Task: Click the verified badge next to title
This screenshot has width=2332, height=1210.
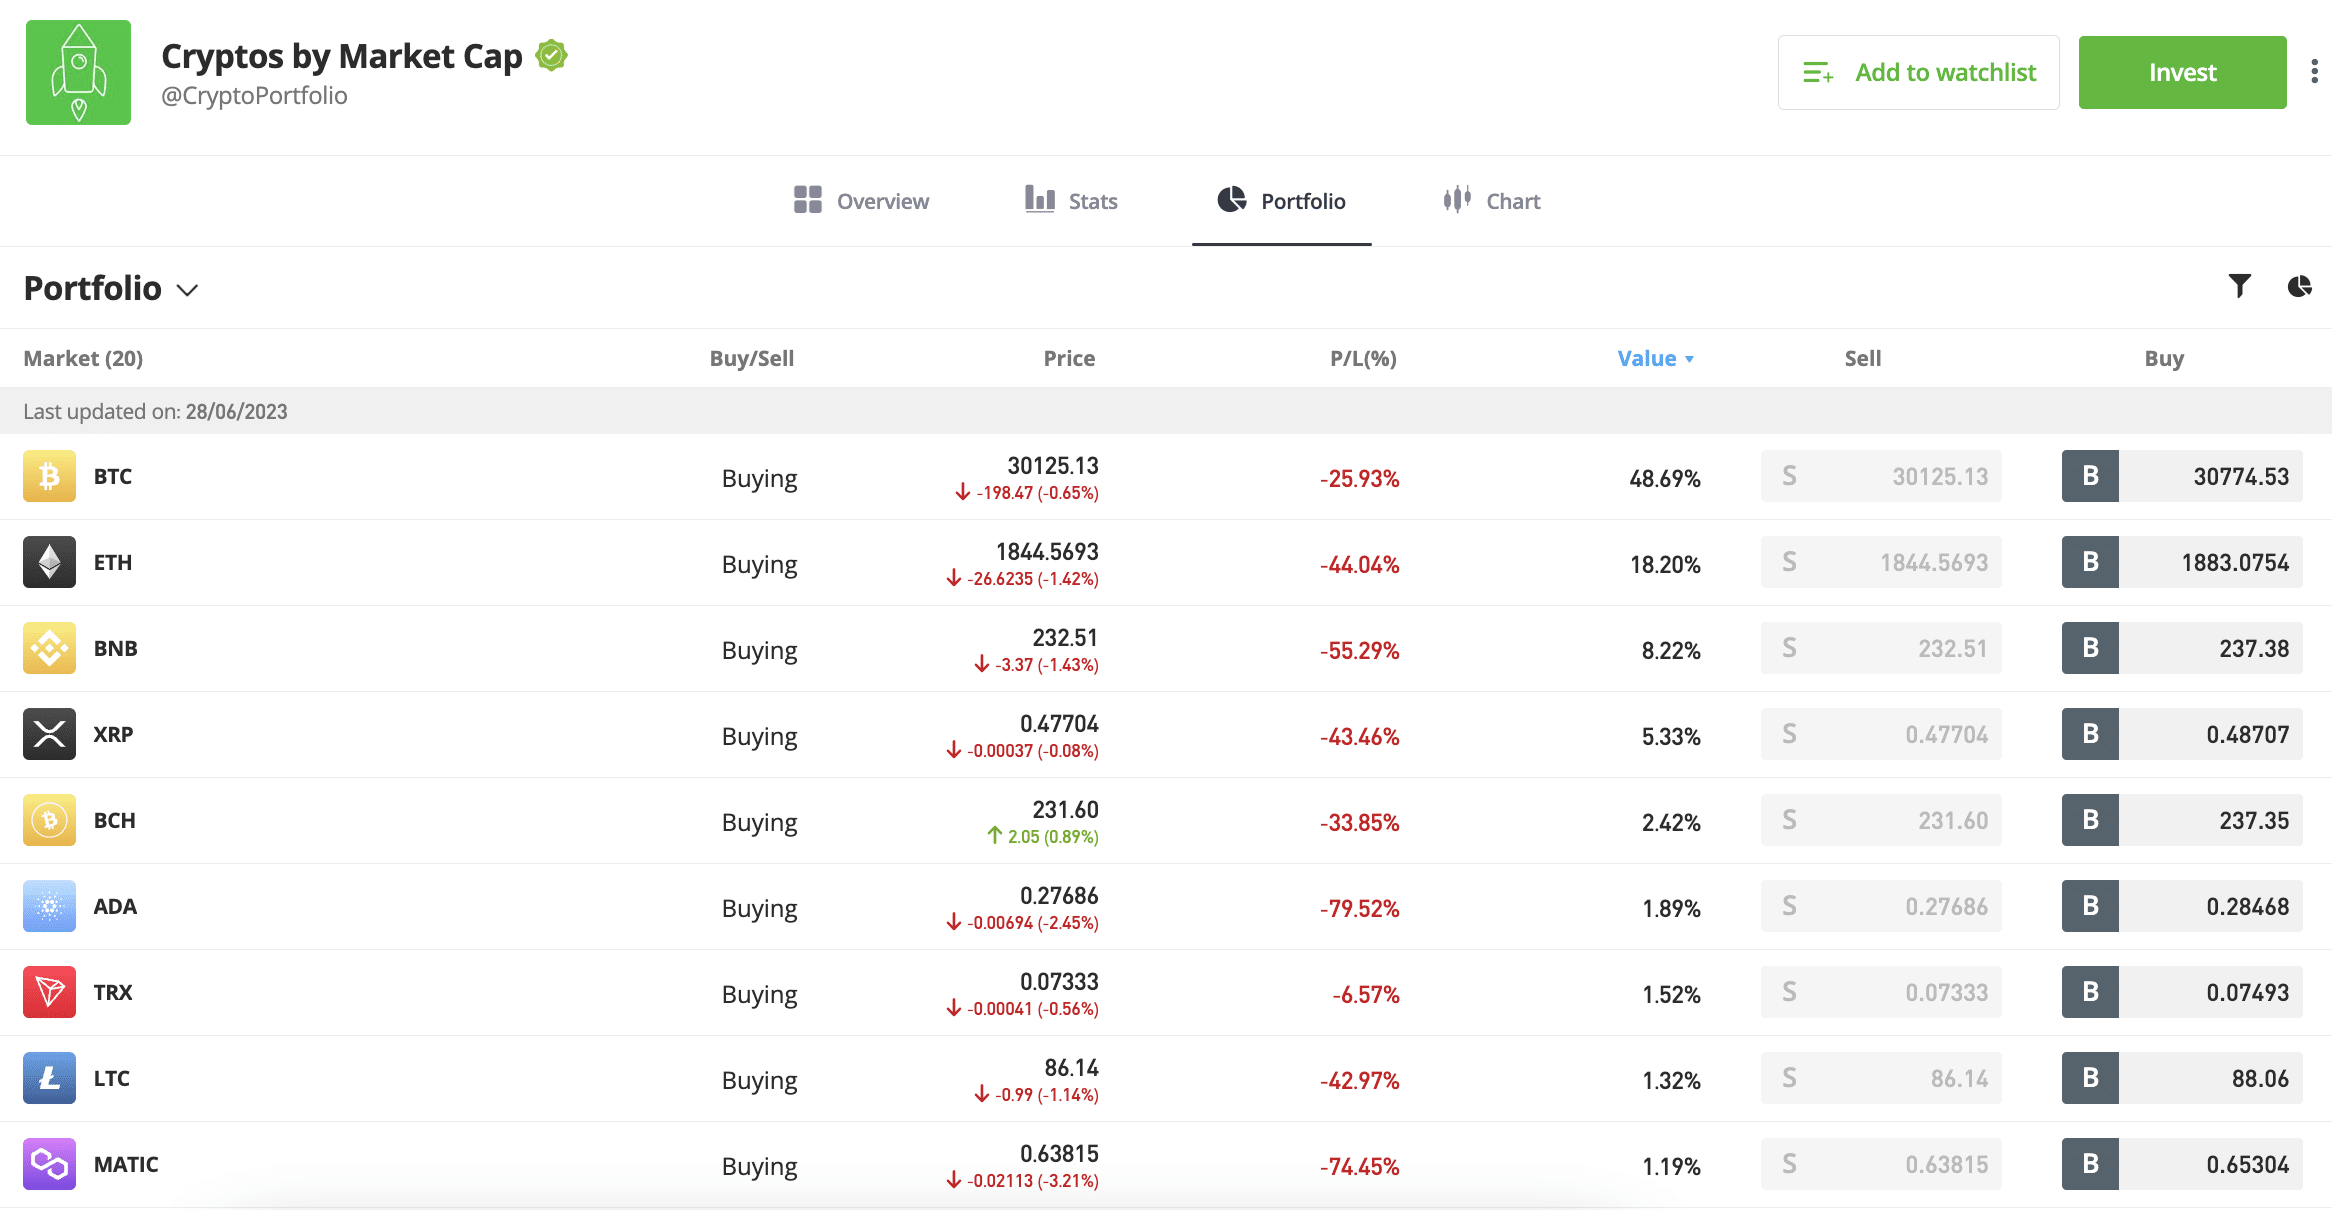Action: click(x=551, y=55)
